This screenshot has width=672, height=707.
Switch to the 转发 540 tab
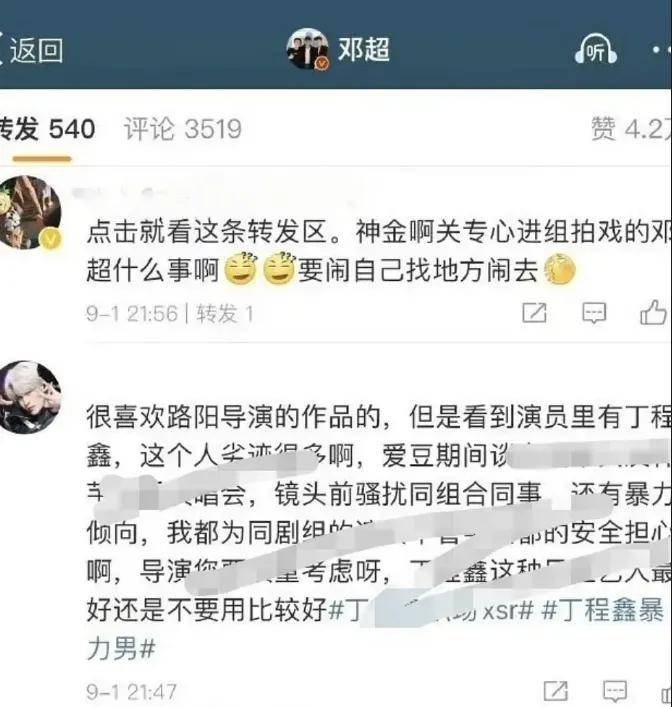tap(47, 129)
